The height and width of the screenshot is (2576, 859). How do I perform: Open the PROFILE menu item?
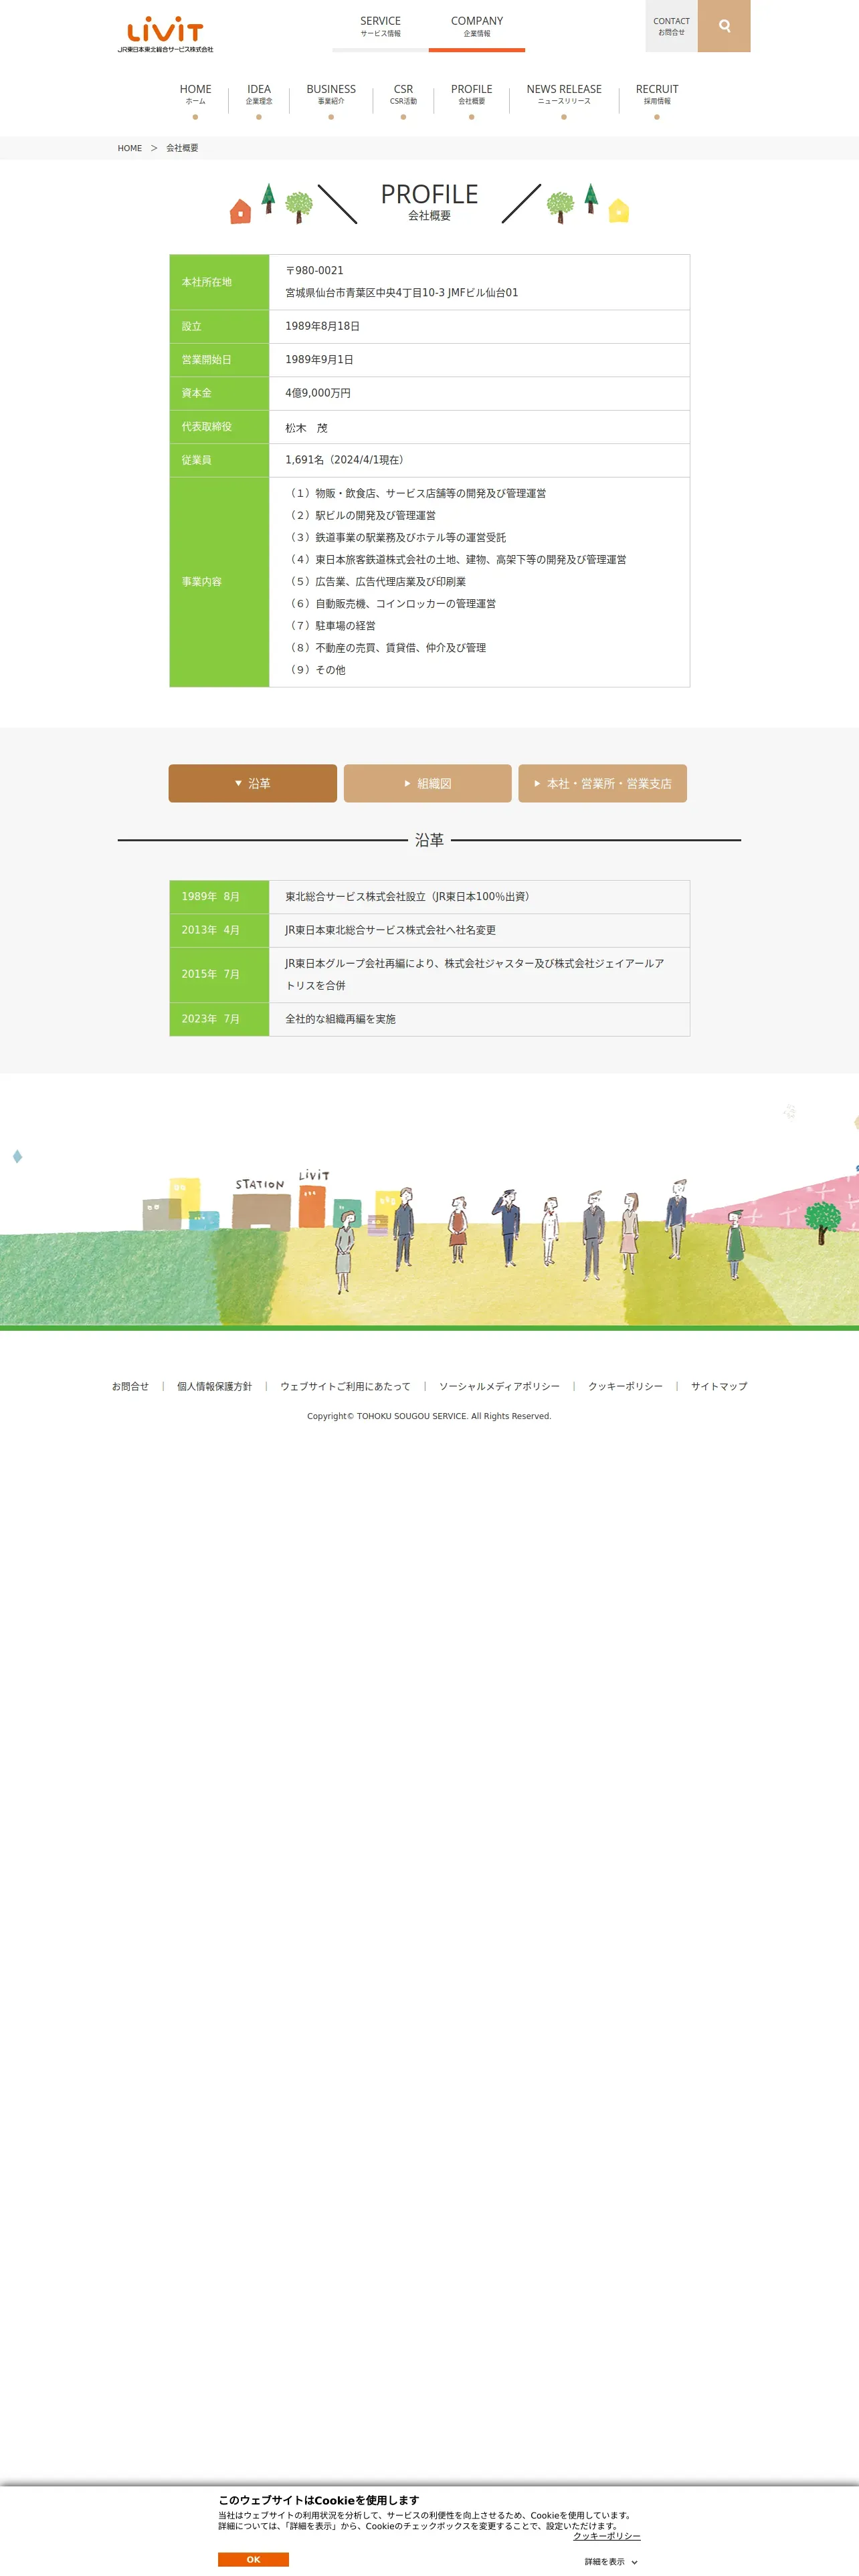(x=471, y=95)
